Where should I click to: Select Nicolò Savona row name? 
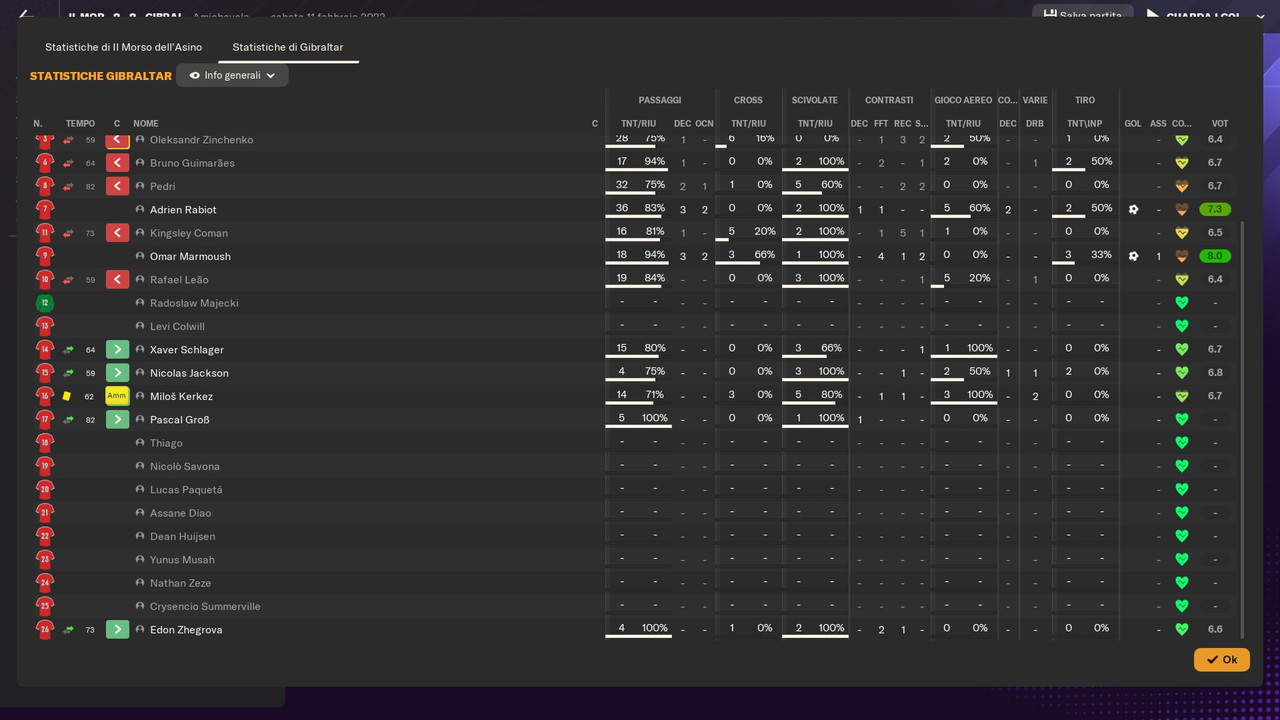(x=185, y=466)
